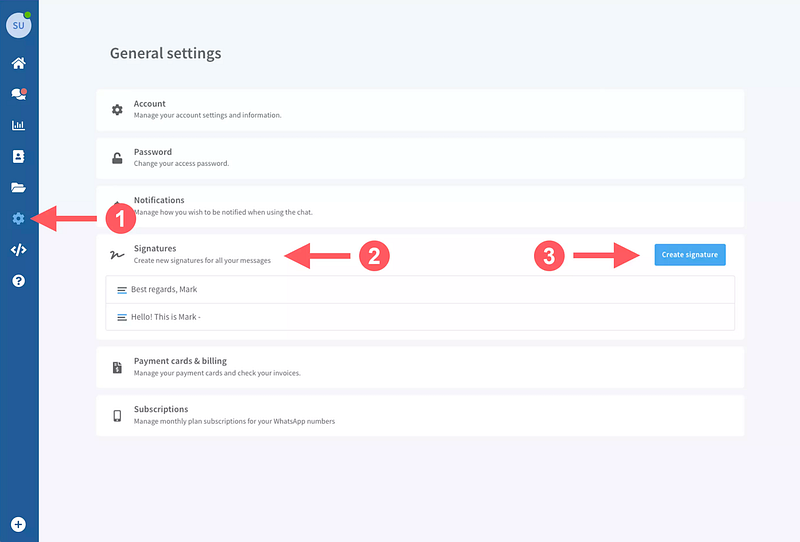Viewport: 800px width, 542px height.
Task: Open the chats icon with notification dot
Action: tap(18, 94)
